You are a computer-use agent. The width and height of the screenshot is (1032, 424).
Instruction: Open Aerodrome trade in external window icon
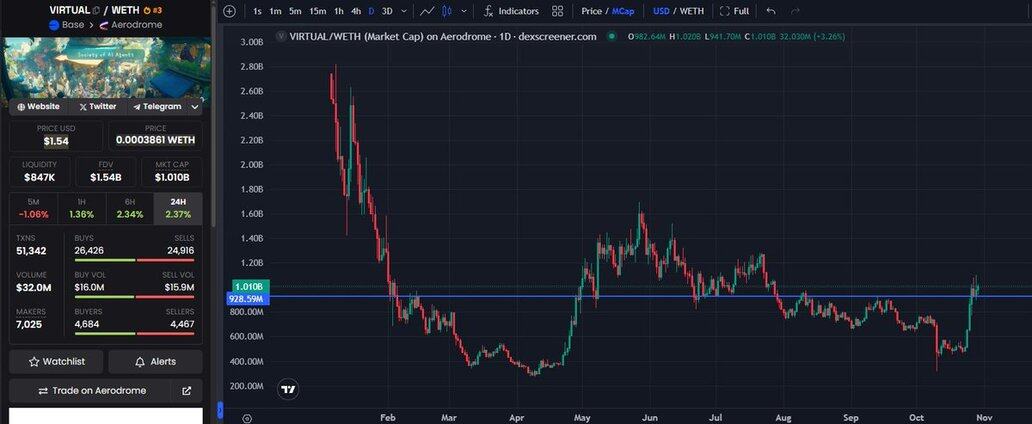pyautogui.click(x=186, y=391)
